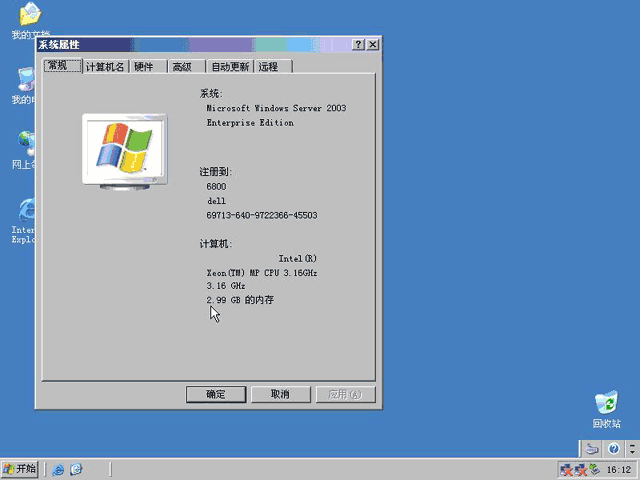Open the language bar help icon
Image resolution: width=640 pixels, height=480 pixels.
click(x=613, y=449)
